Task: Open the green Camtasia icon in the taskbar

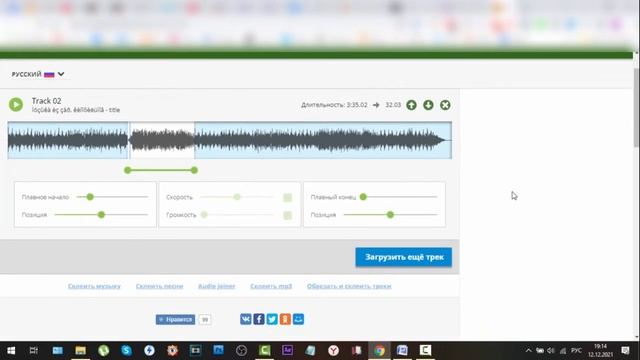Action: pos(264,350)
